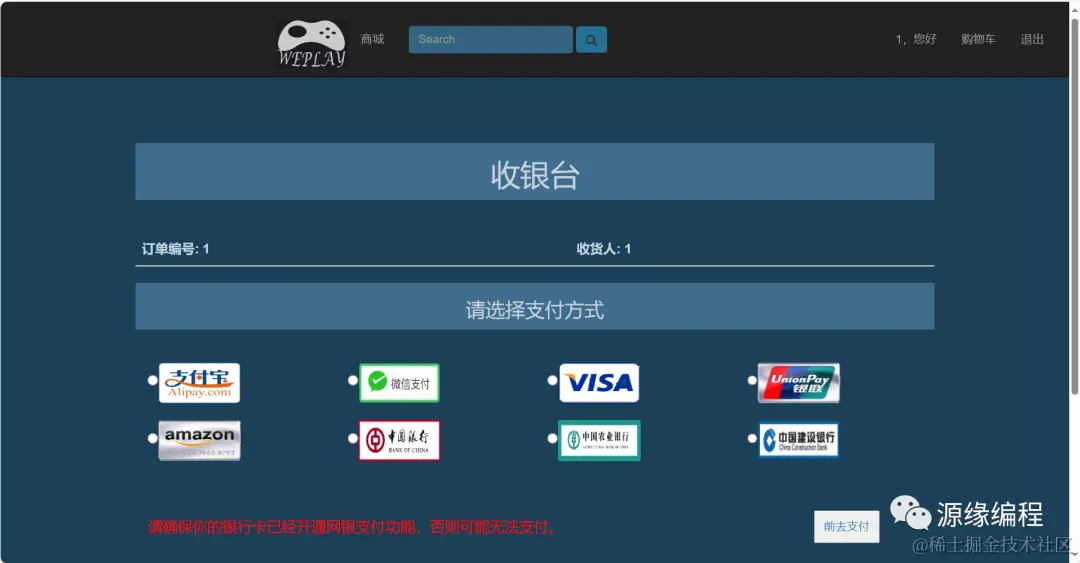Click the VISA card logo
This screenshot has width=1080, height=563.
599,382
